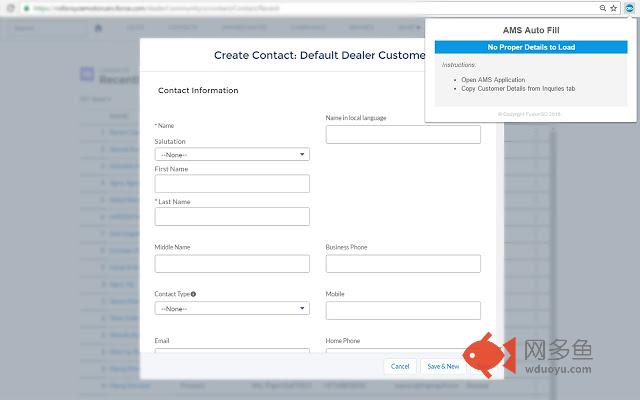Viewport: 640px width, 400px height.
Task: Click the Save & New button
Action: [443, 366]
